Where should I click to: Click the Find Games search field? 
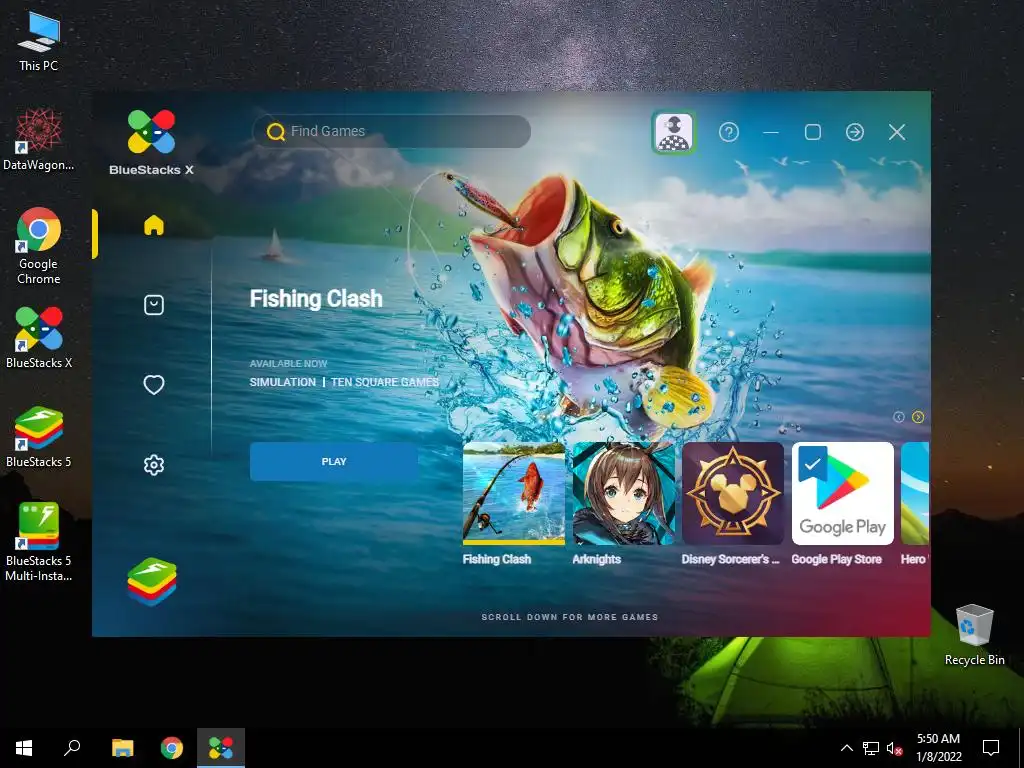click(x=392, y=131)
